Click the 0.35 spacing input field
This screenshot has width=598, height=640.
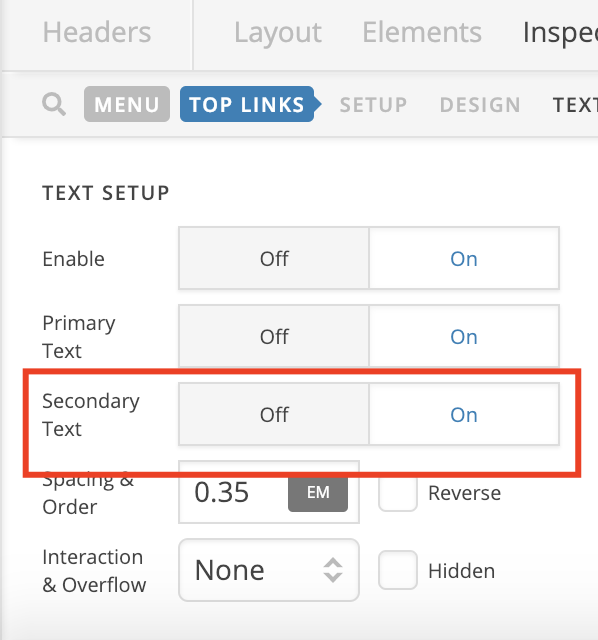[x=233, y=492]
